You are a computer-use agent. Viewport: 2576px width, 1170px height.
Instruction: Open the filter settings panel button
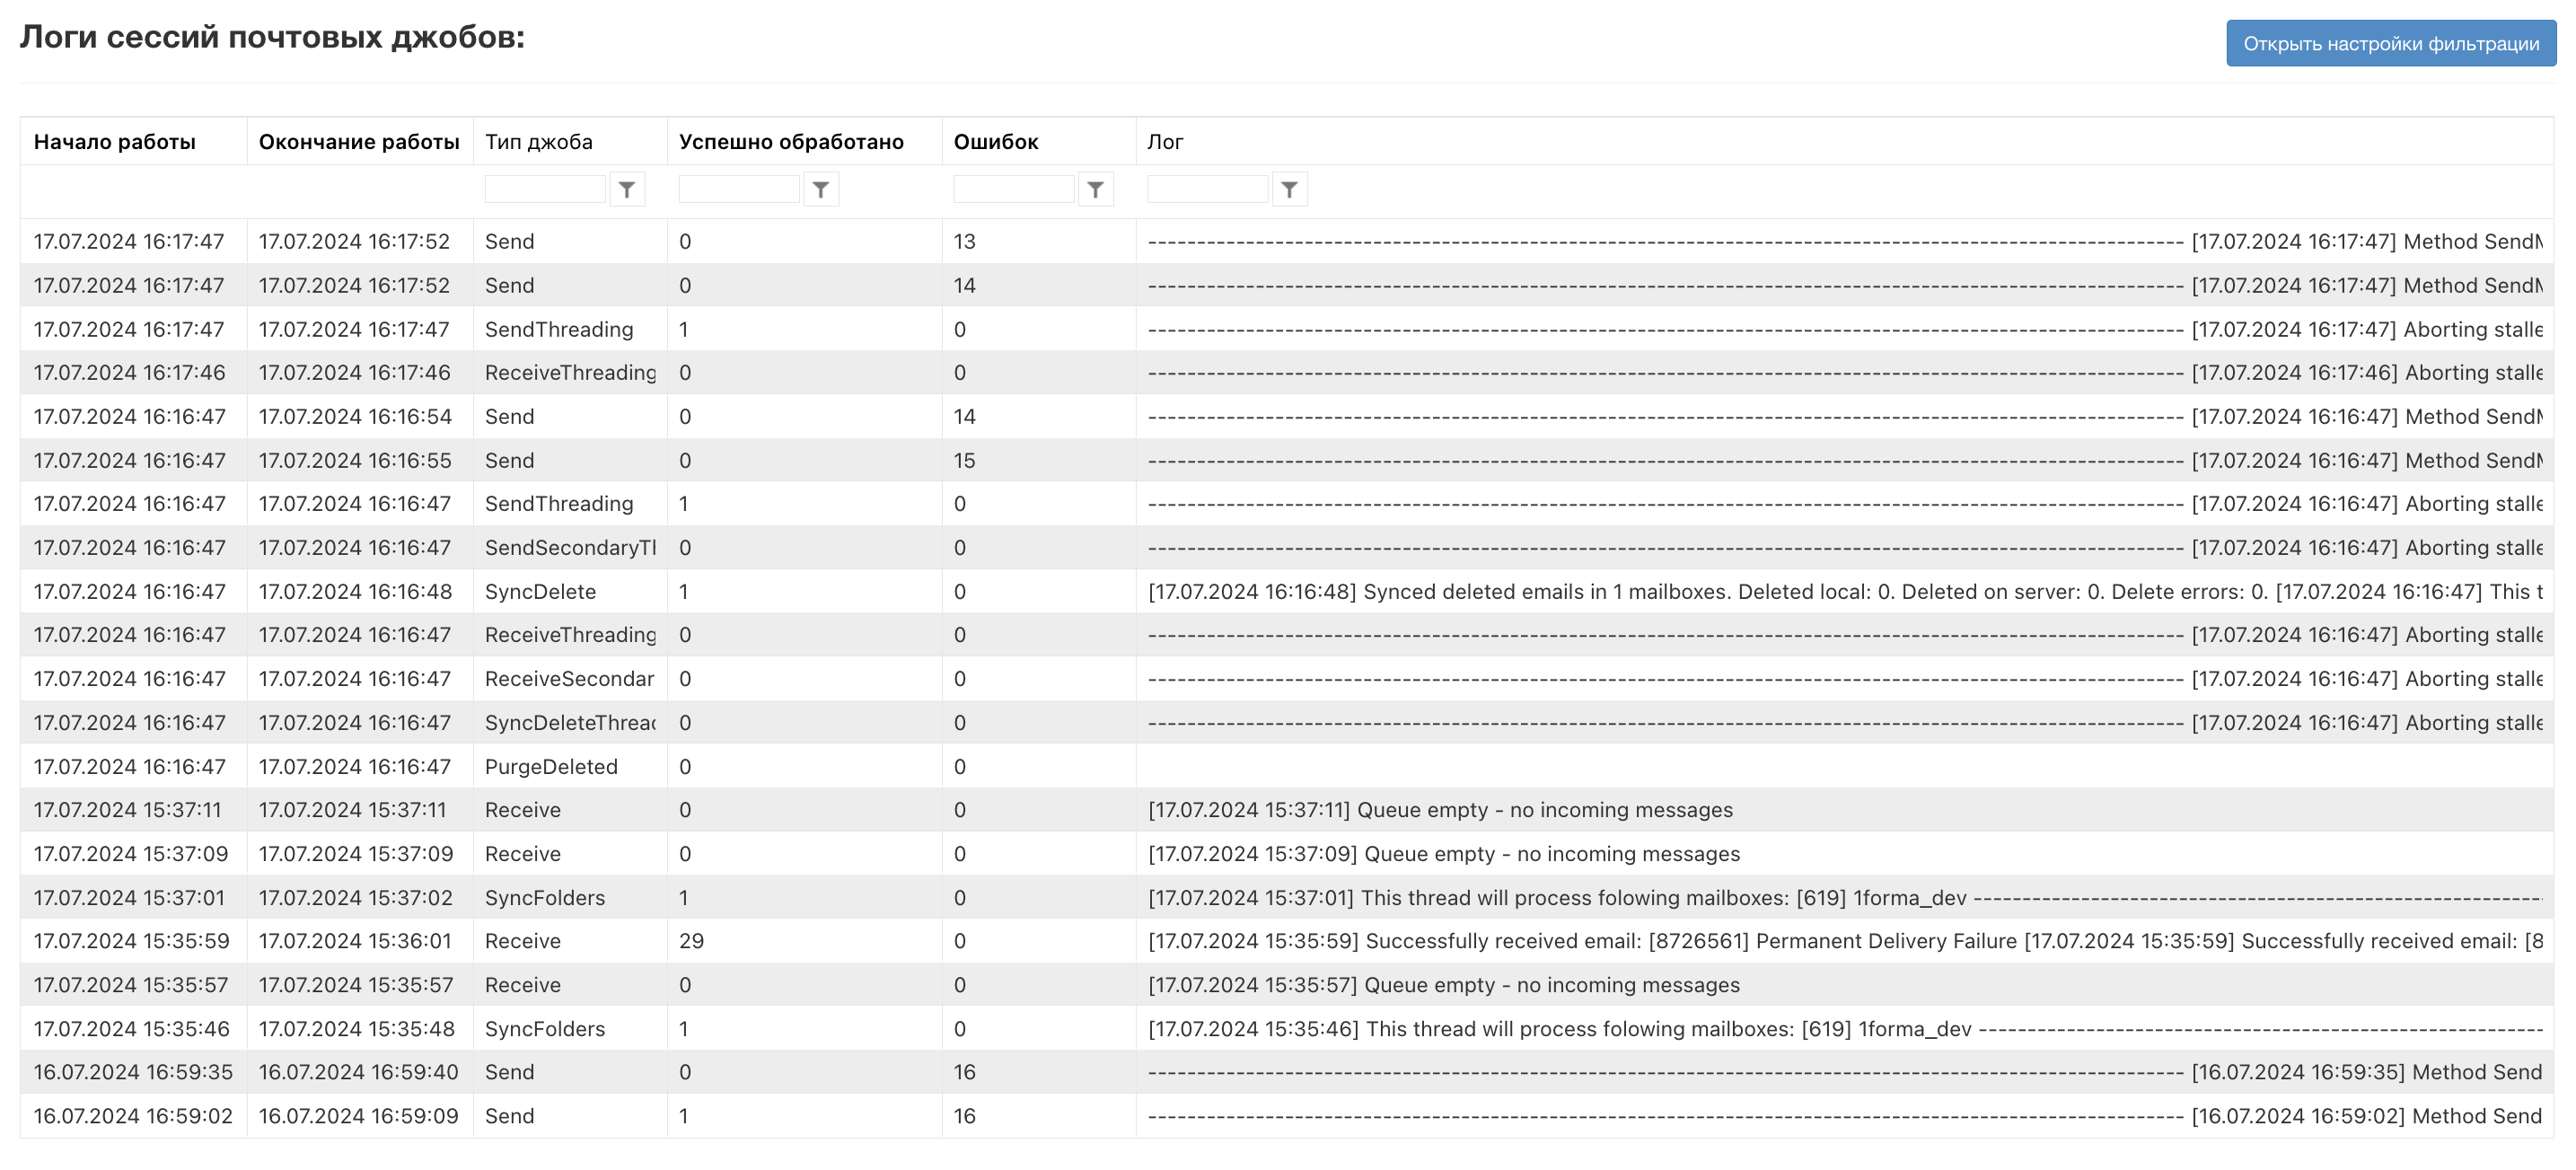point(2390,43)
